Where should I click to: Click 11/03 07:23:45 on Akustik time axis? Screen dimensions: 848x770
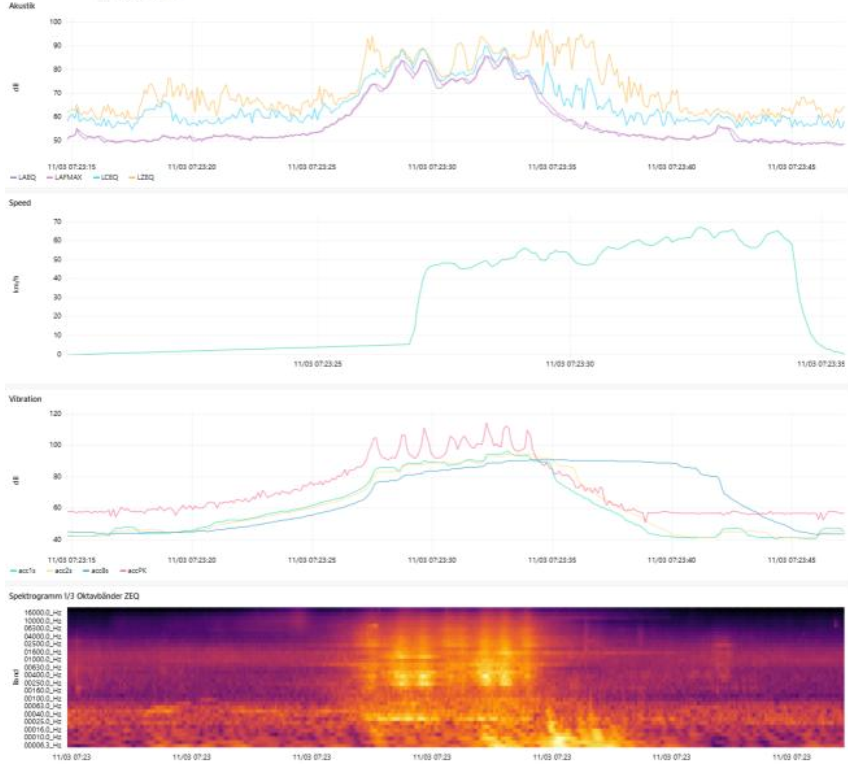click(x=791, y=167)
